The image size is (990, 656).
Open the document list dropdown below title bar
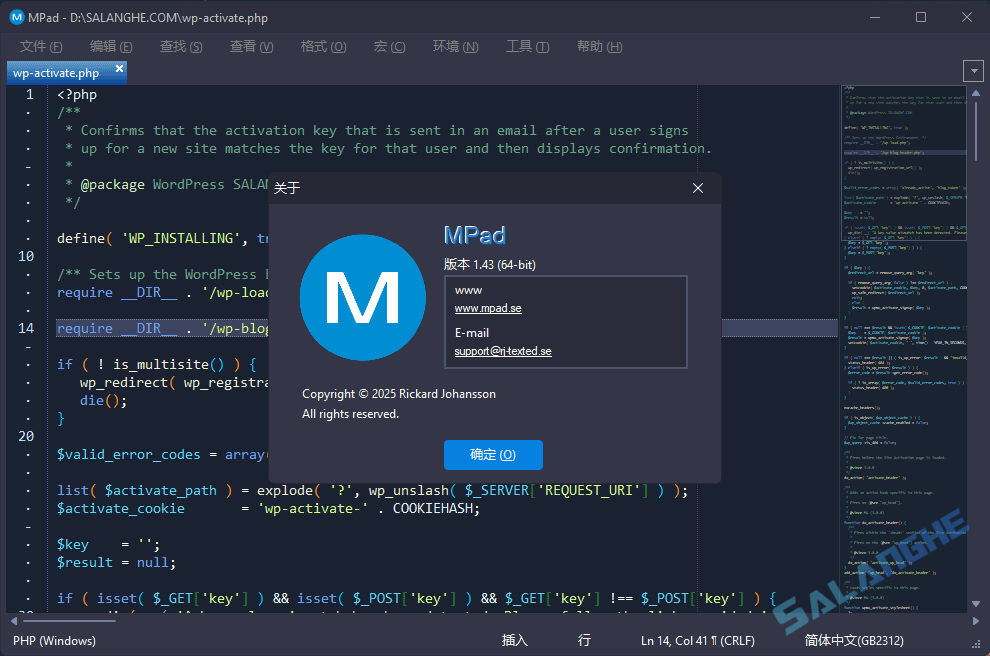click(973, 70)
